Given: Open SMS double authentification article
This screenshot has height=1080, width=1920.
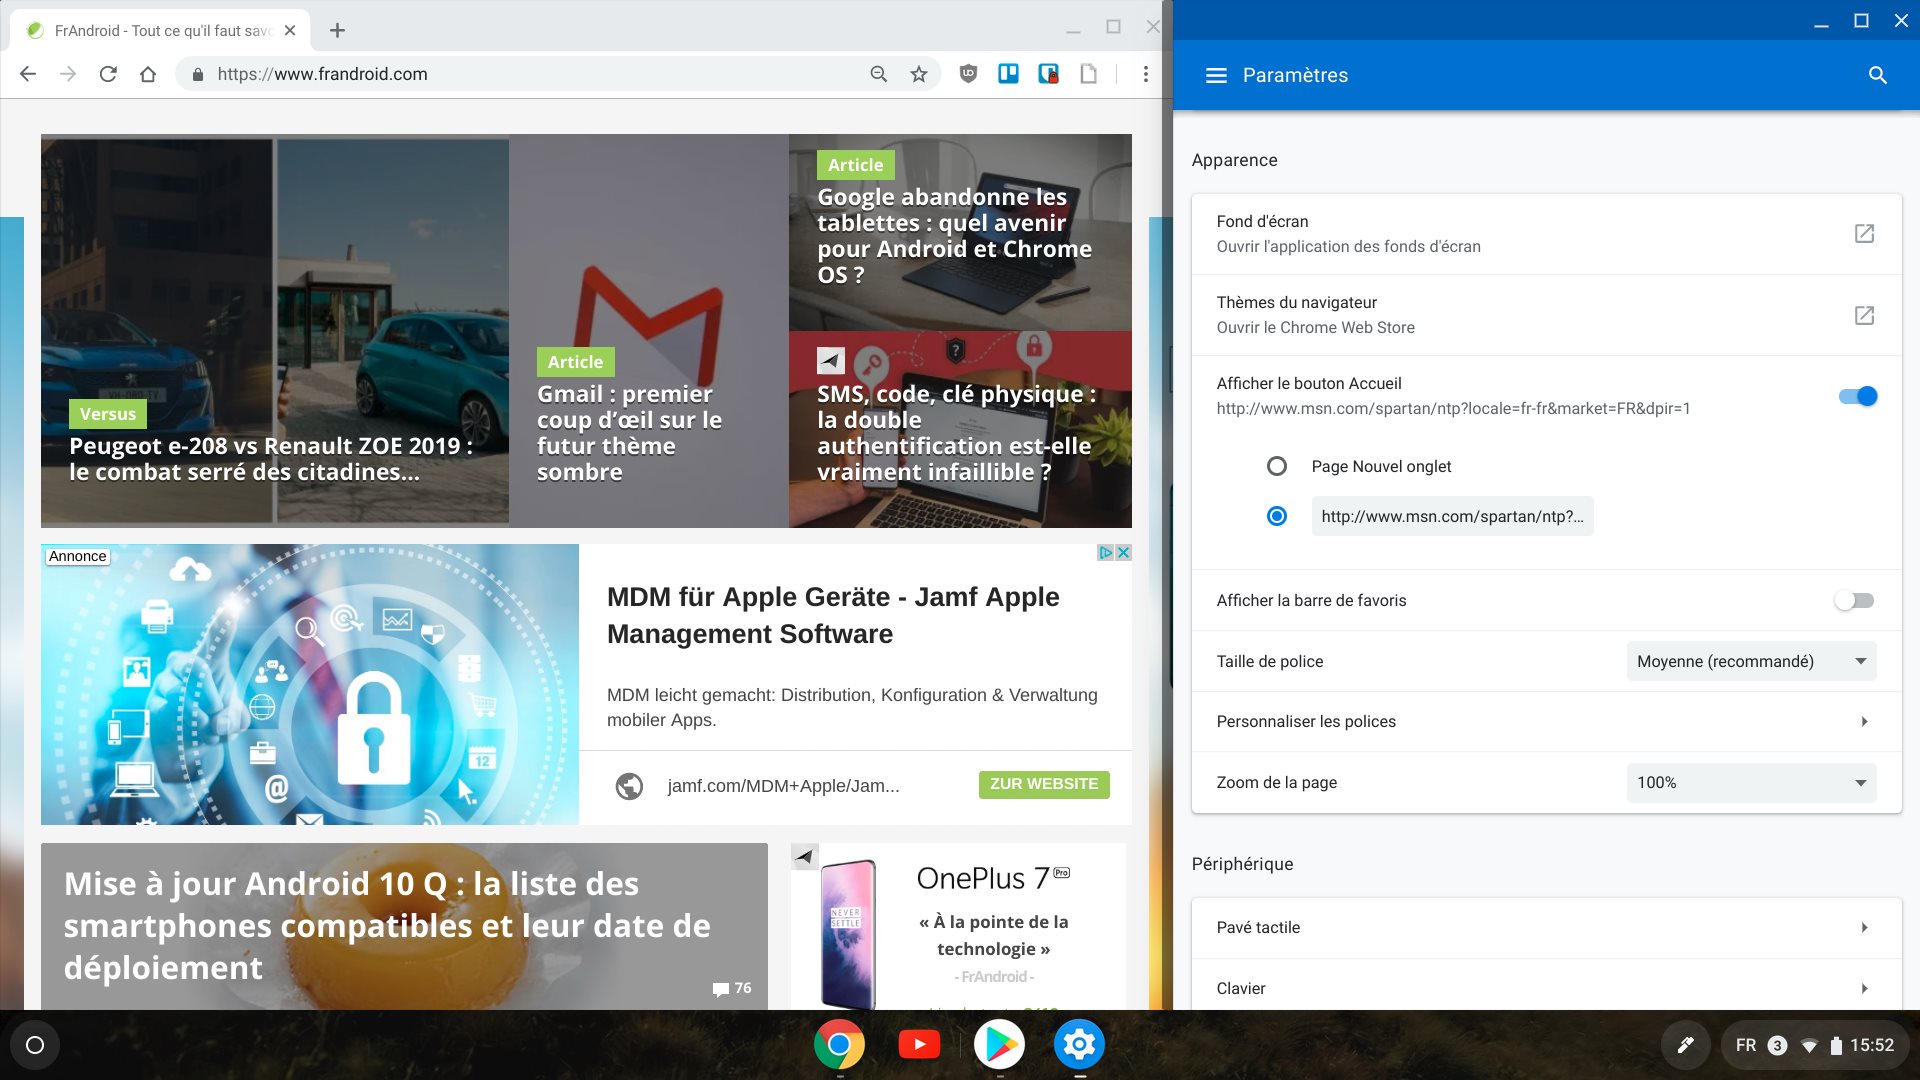Looking at the screenshot, I should (958, 433).
